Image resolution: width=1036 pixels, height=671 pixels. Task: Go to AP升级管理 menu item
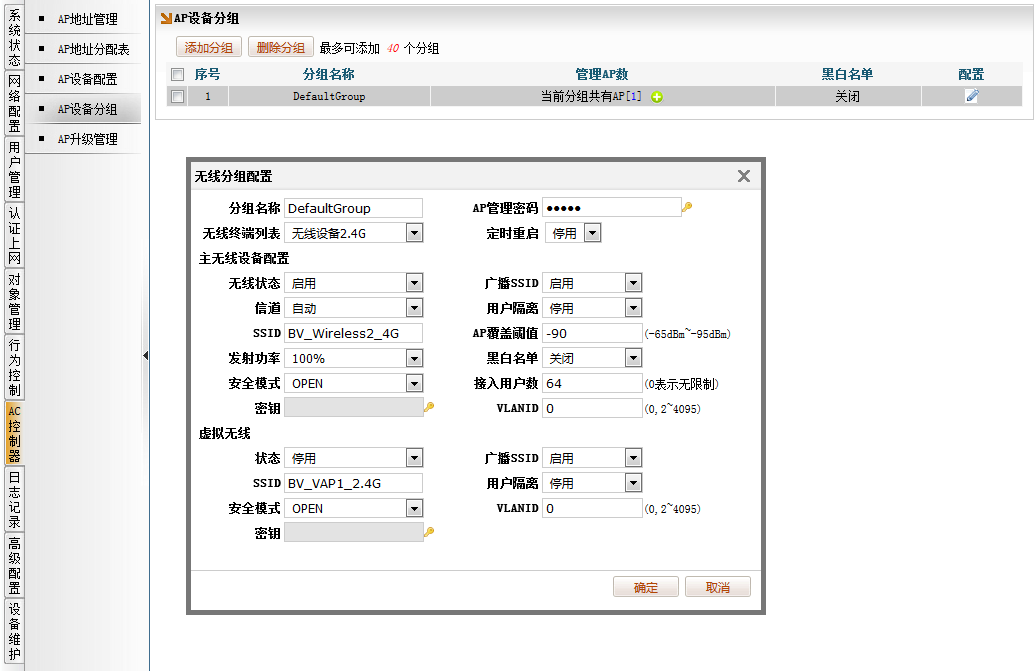pos(84,139)
